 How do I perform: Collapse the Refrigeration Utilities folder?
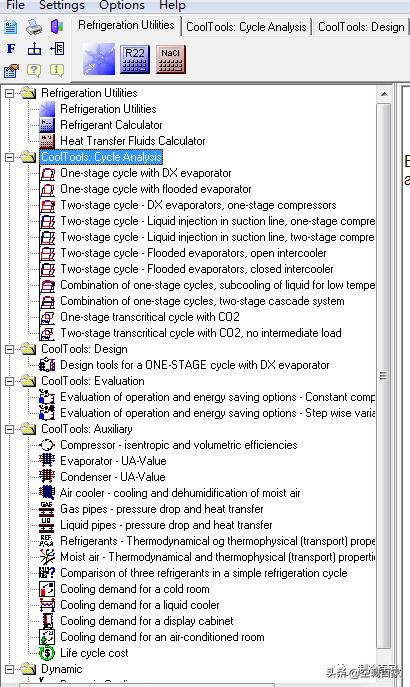pyautogui.click(x=10, y=93)
